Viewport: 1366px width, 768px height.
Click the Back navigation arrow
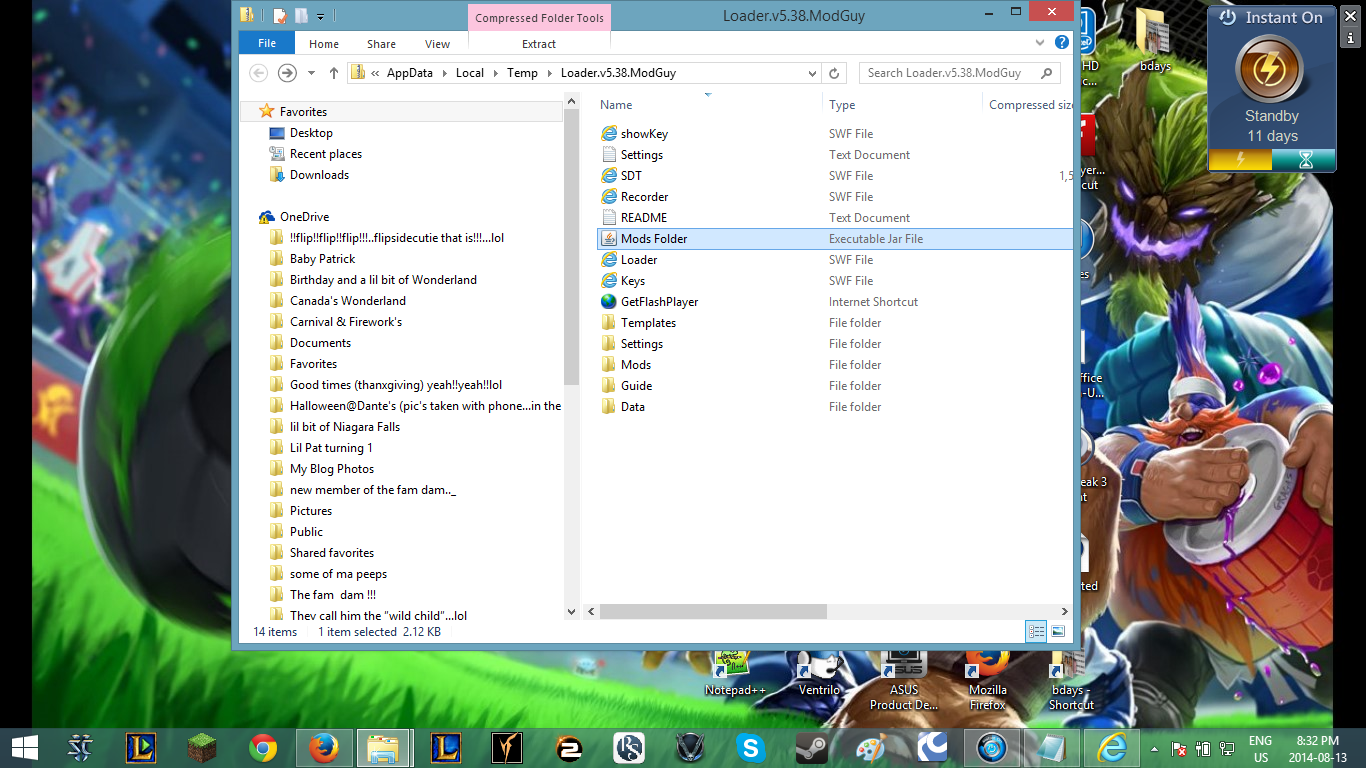point(258,73)
